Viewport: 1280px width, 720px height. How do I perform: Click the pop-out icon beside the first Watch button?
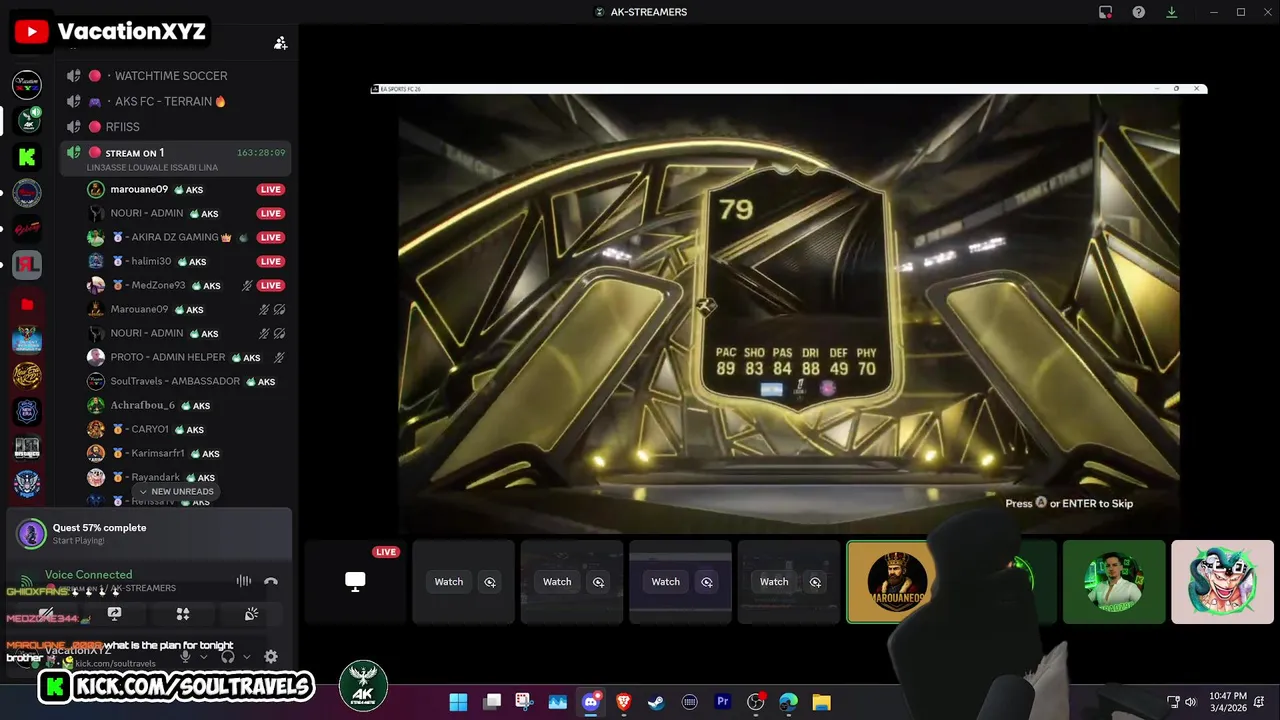pos(490,582)
